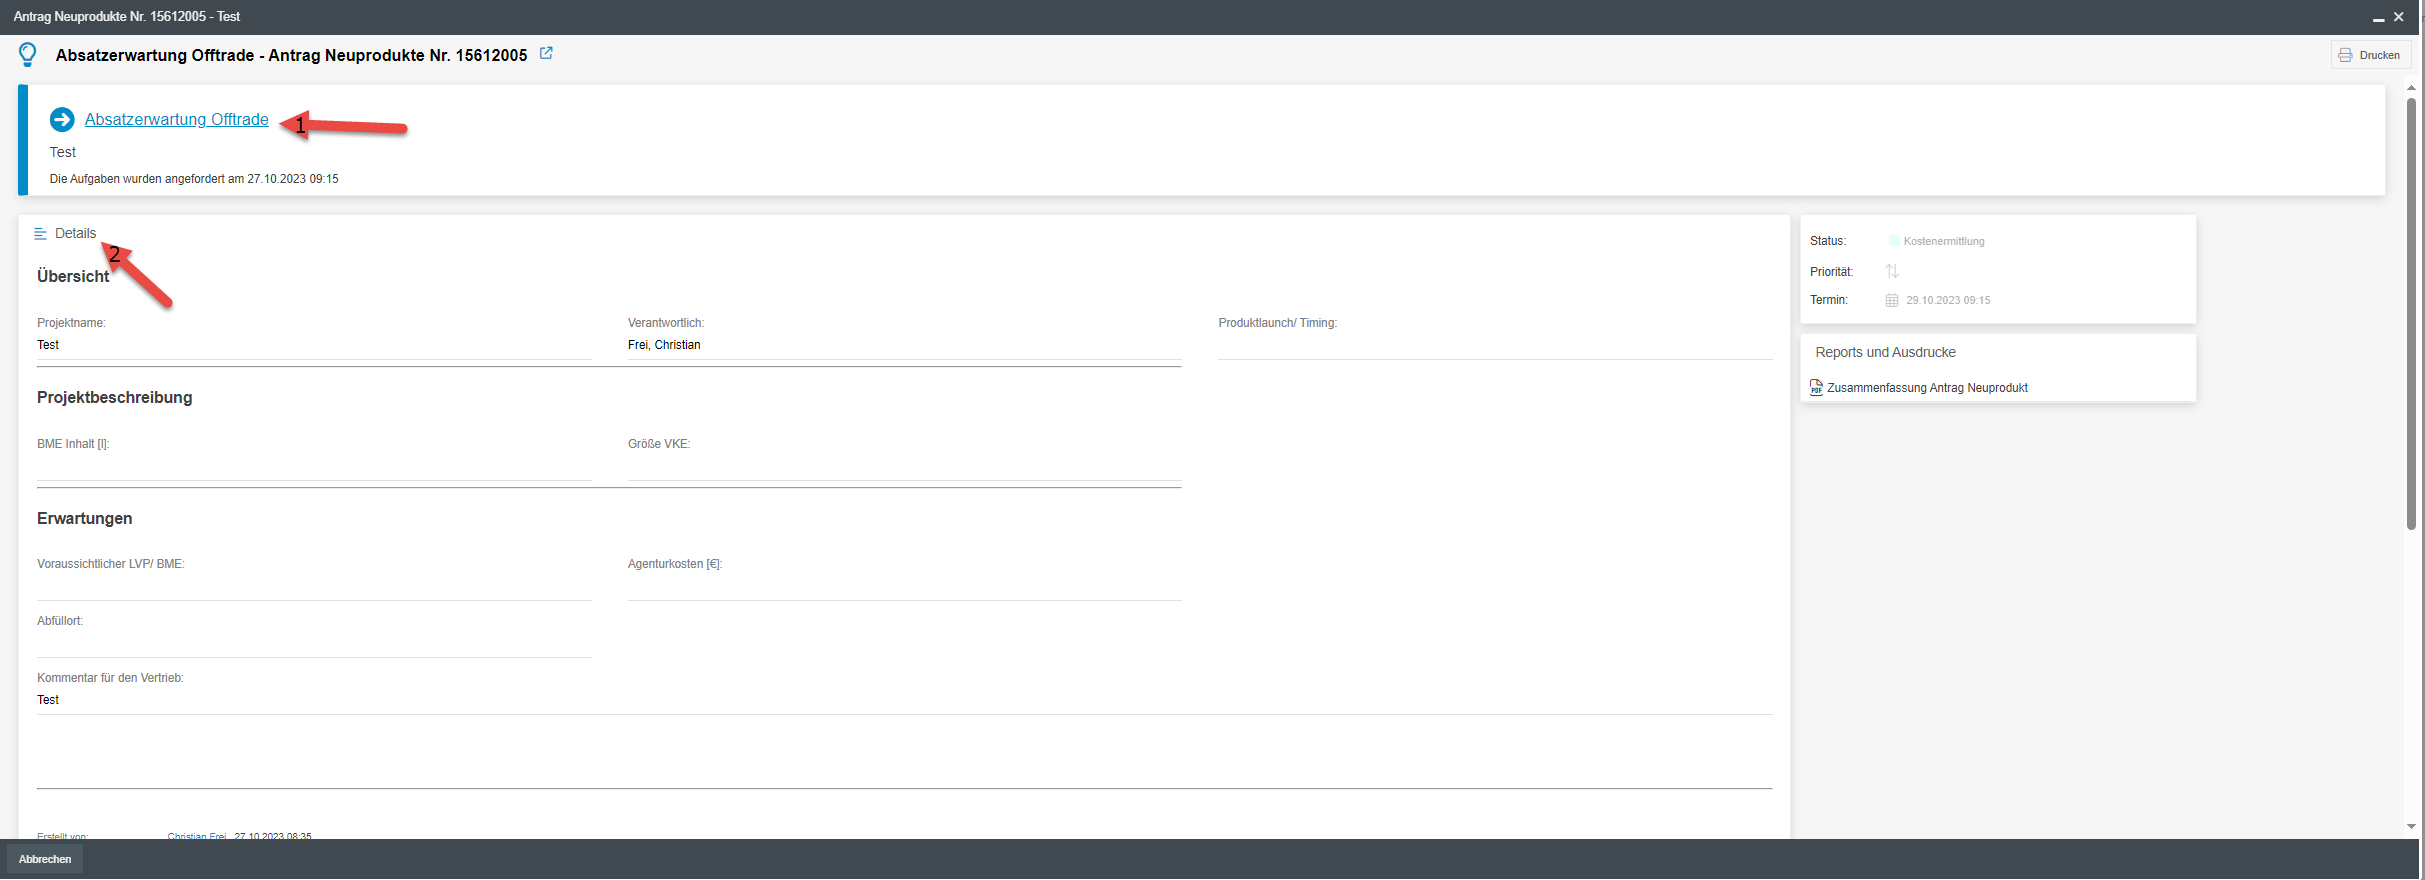The image size is (2425, 880).
Task: Open Zusammenfassung Antrag Neuprodukt report
Action: click(x=1927, y=388)
